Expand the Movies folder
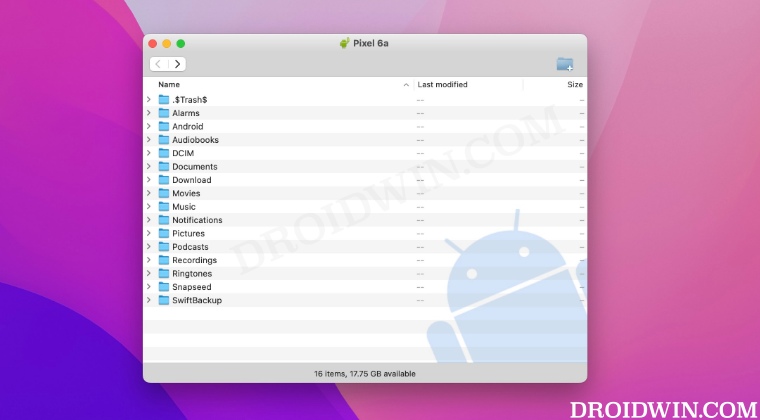This screenshot has height=420, width=760. [x=149, y=193]
